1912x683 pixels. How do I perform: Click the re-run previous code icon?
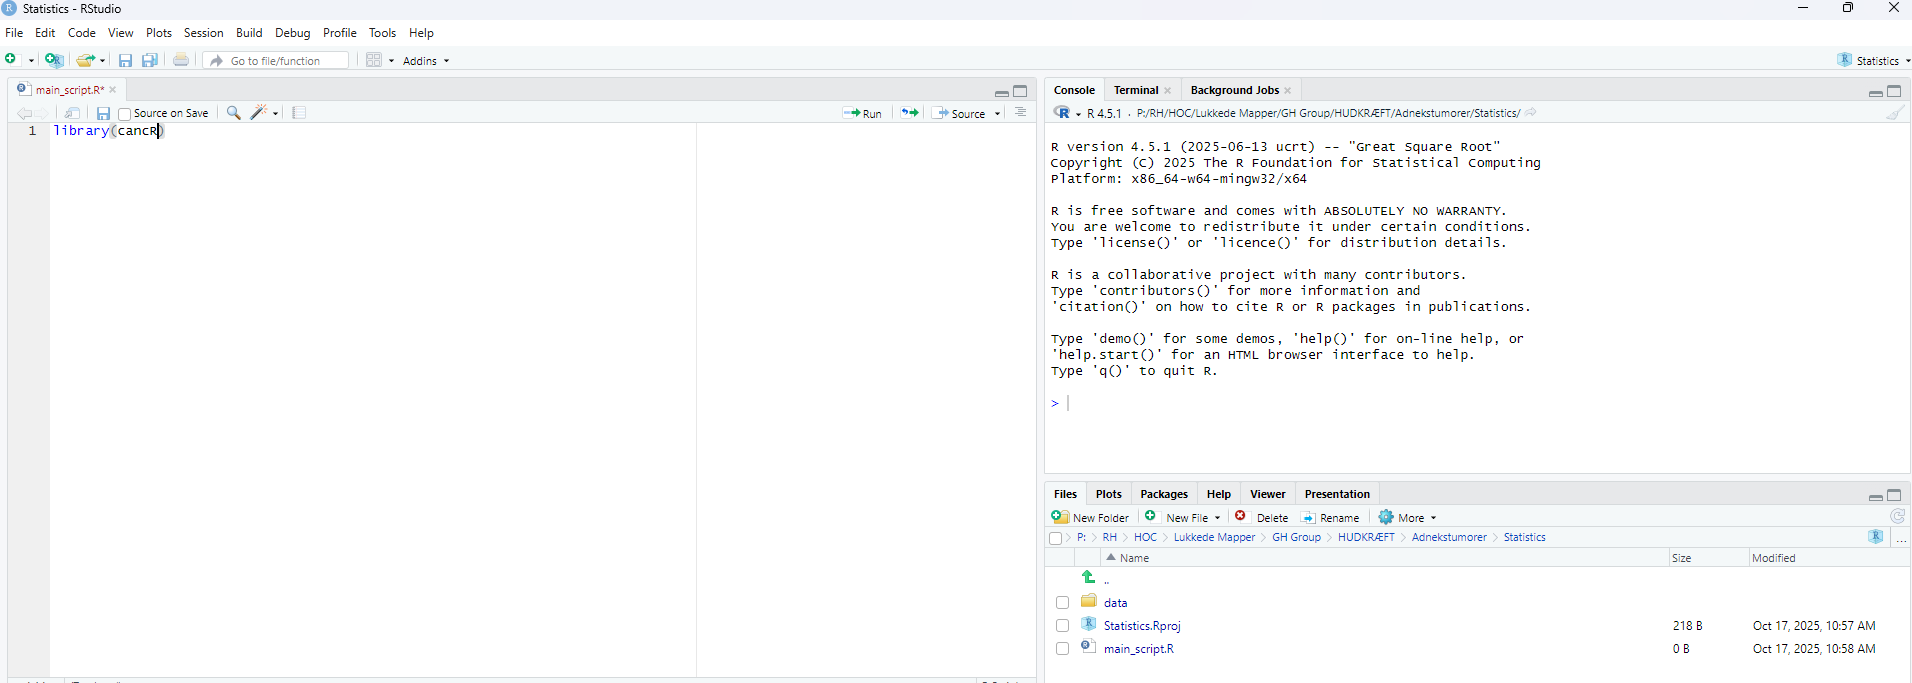point(909,113)
